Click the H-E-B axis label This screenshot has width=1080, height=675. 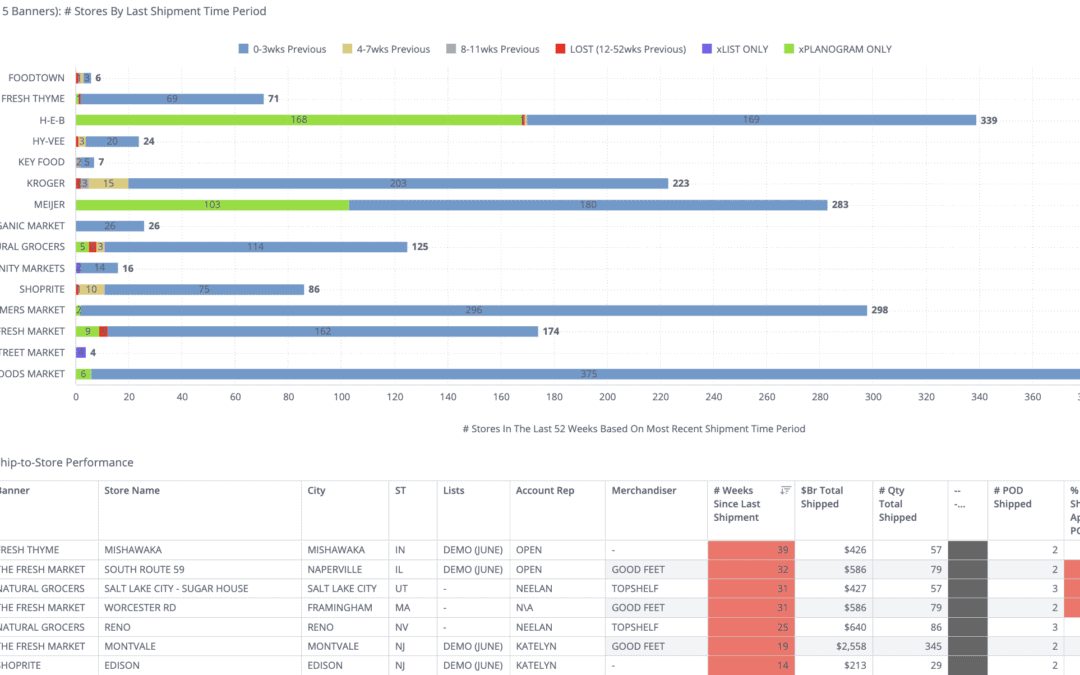52,120
